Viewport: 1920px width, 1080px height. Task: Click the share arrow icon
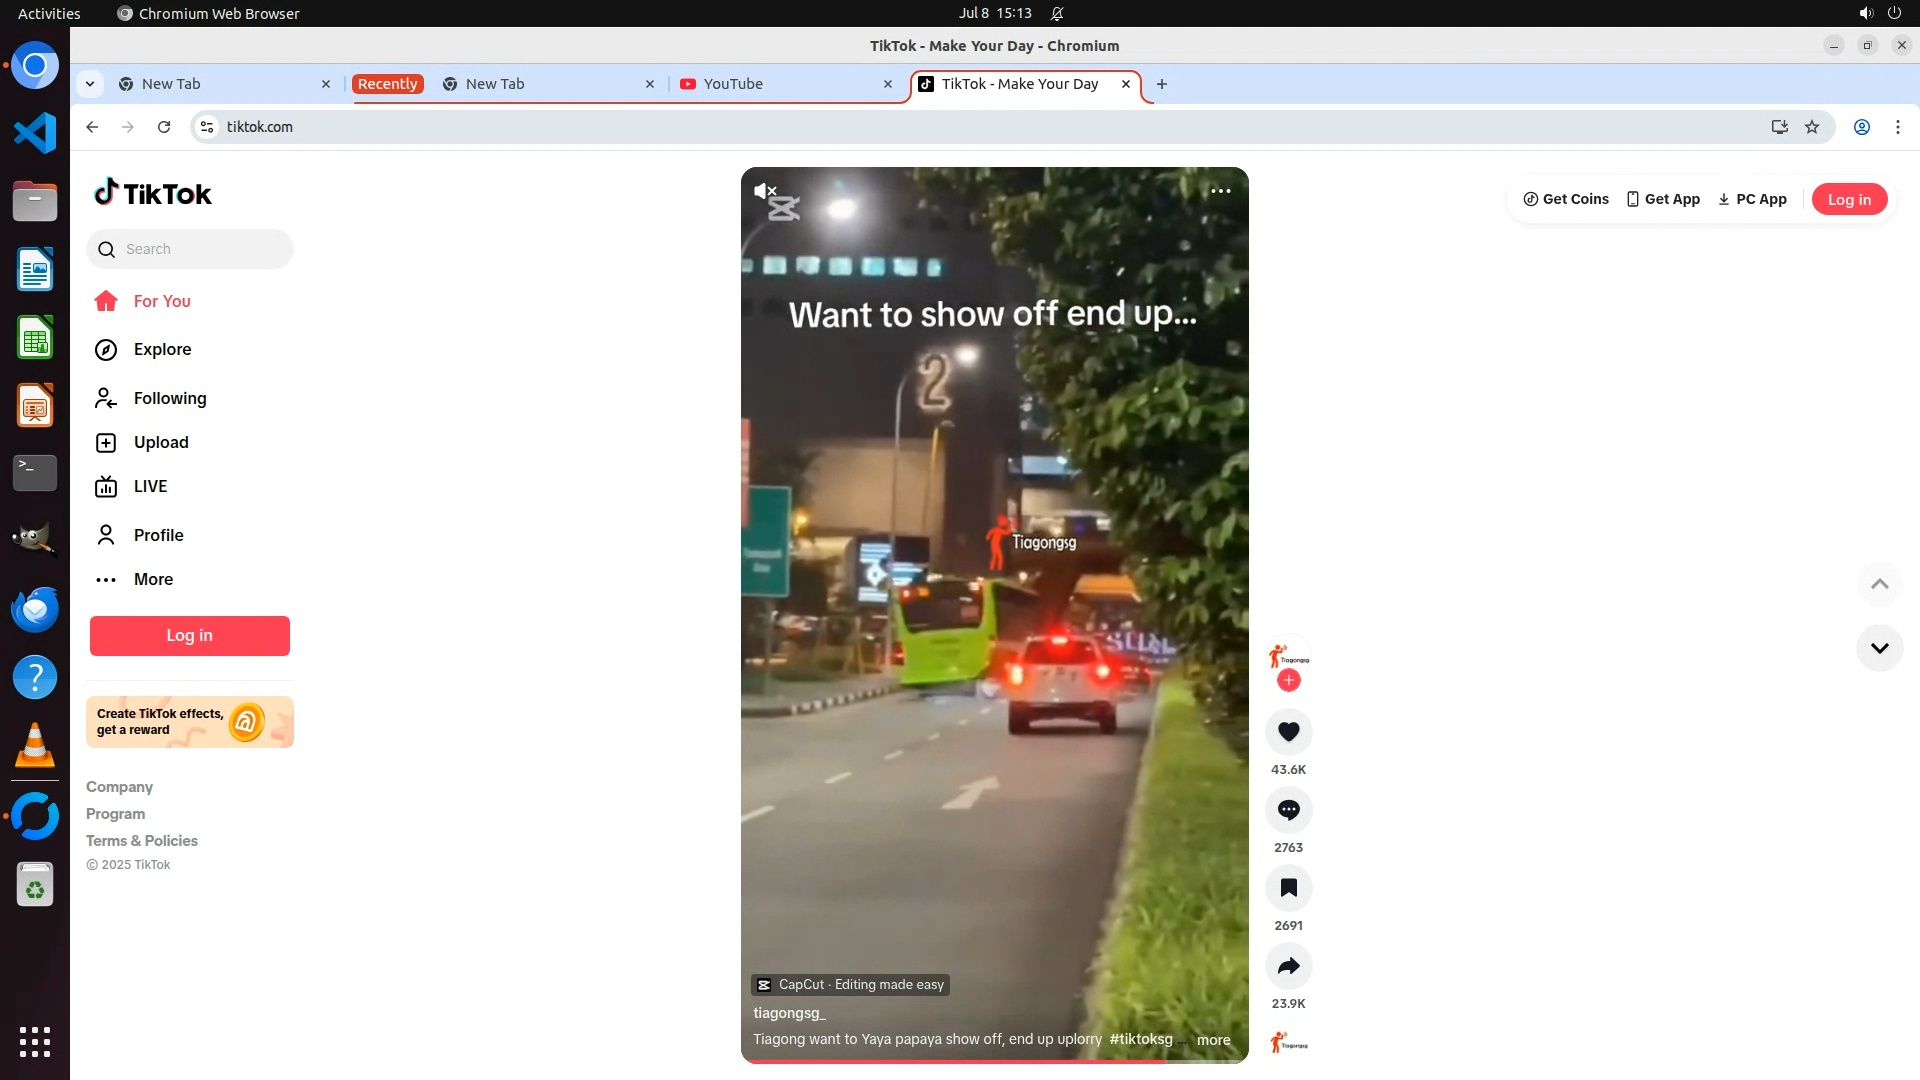1288,966
